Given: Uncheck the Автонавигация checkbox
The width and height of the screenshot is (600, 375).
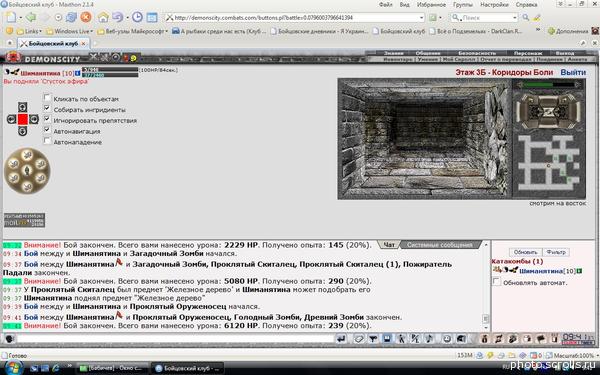Looking at the screenshot, I should point(47,130).
